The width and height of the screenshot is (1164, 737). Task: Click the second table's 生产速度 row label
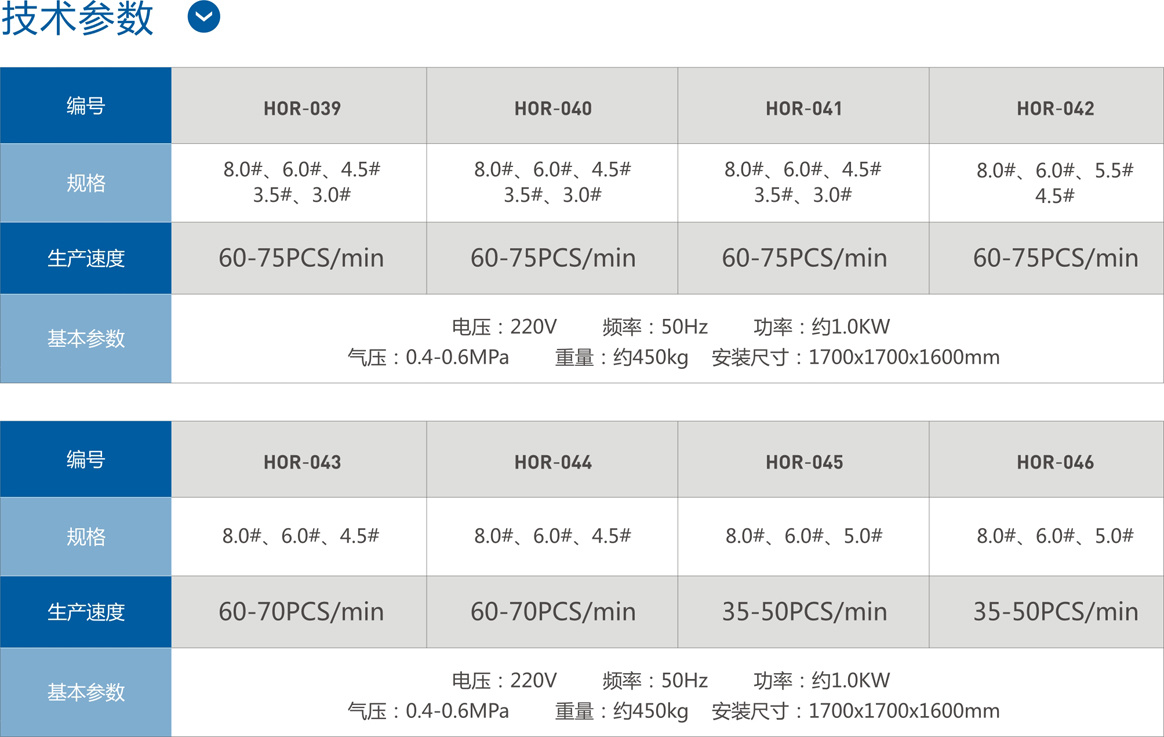click(x=86, y=612)
